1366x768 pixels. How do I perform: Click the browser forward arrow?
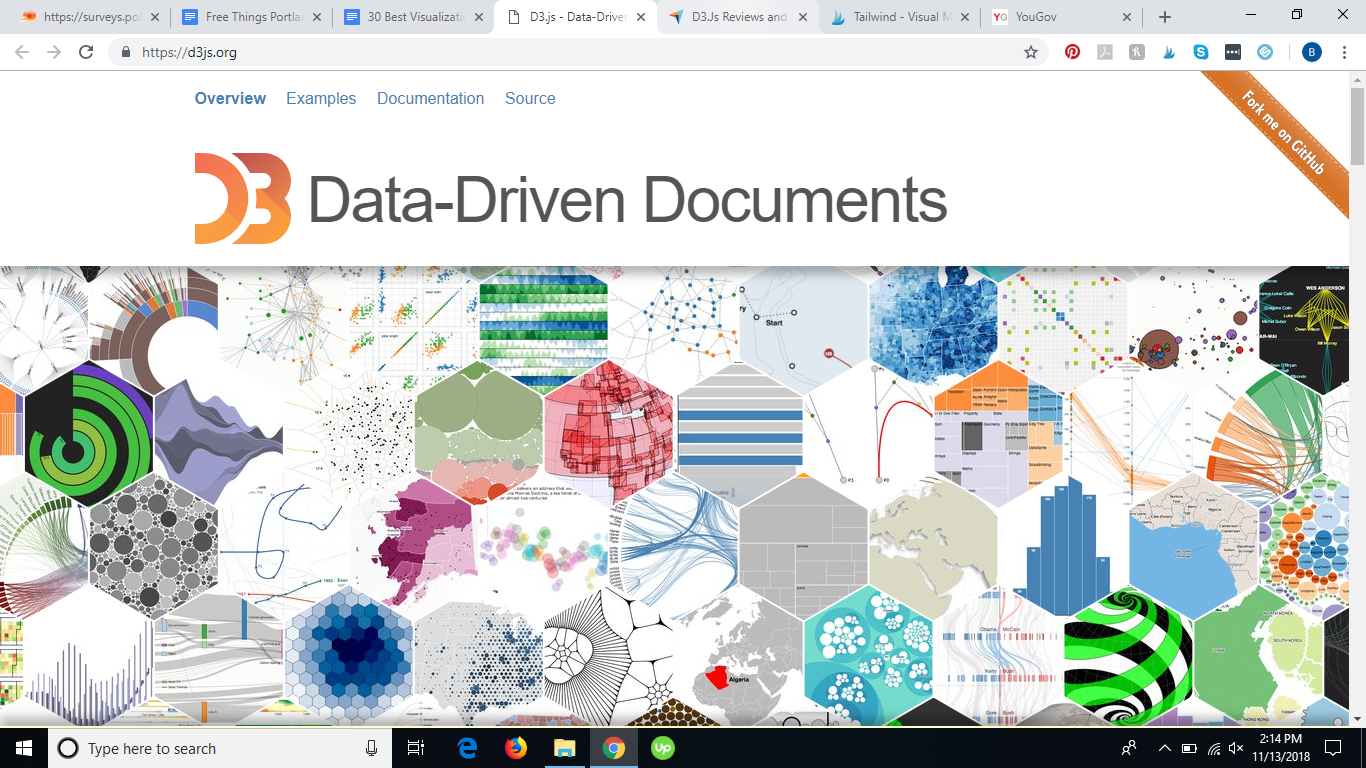[54, 52]
